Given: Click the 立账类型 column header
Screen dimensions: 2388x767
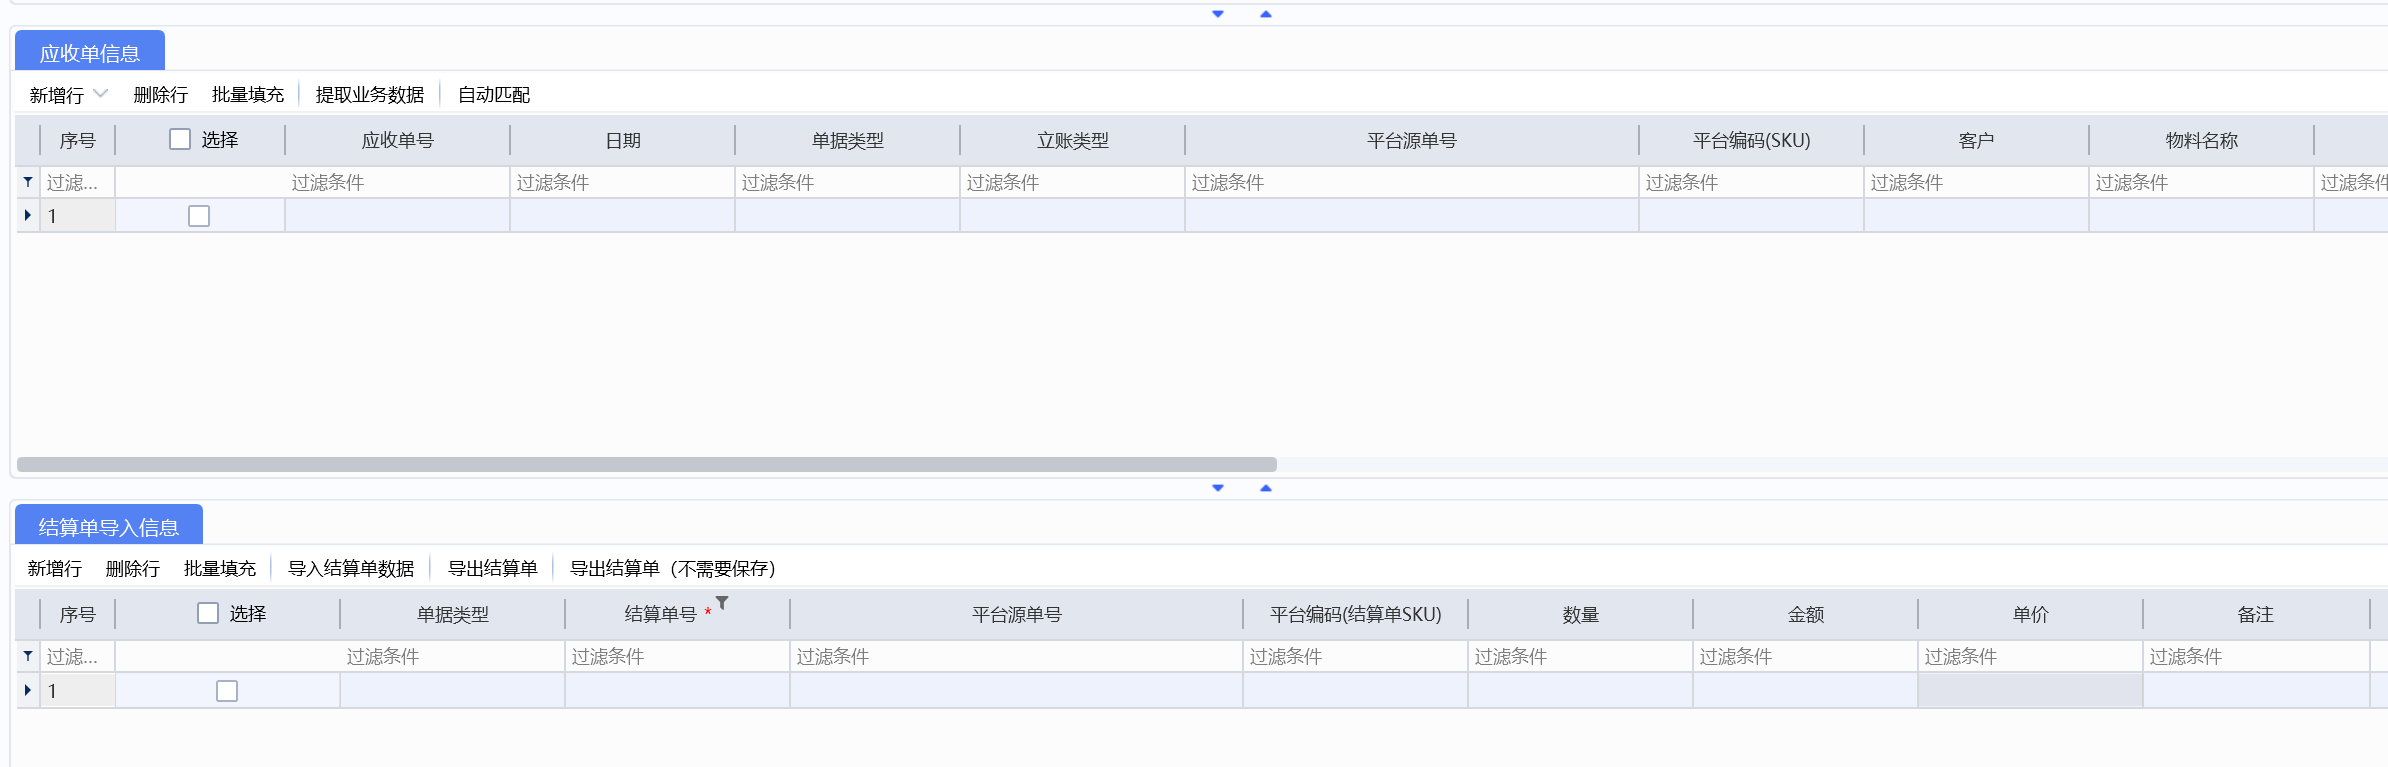Looking at the screenshot, I should click(x=1073, y=140).
